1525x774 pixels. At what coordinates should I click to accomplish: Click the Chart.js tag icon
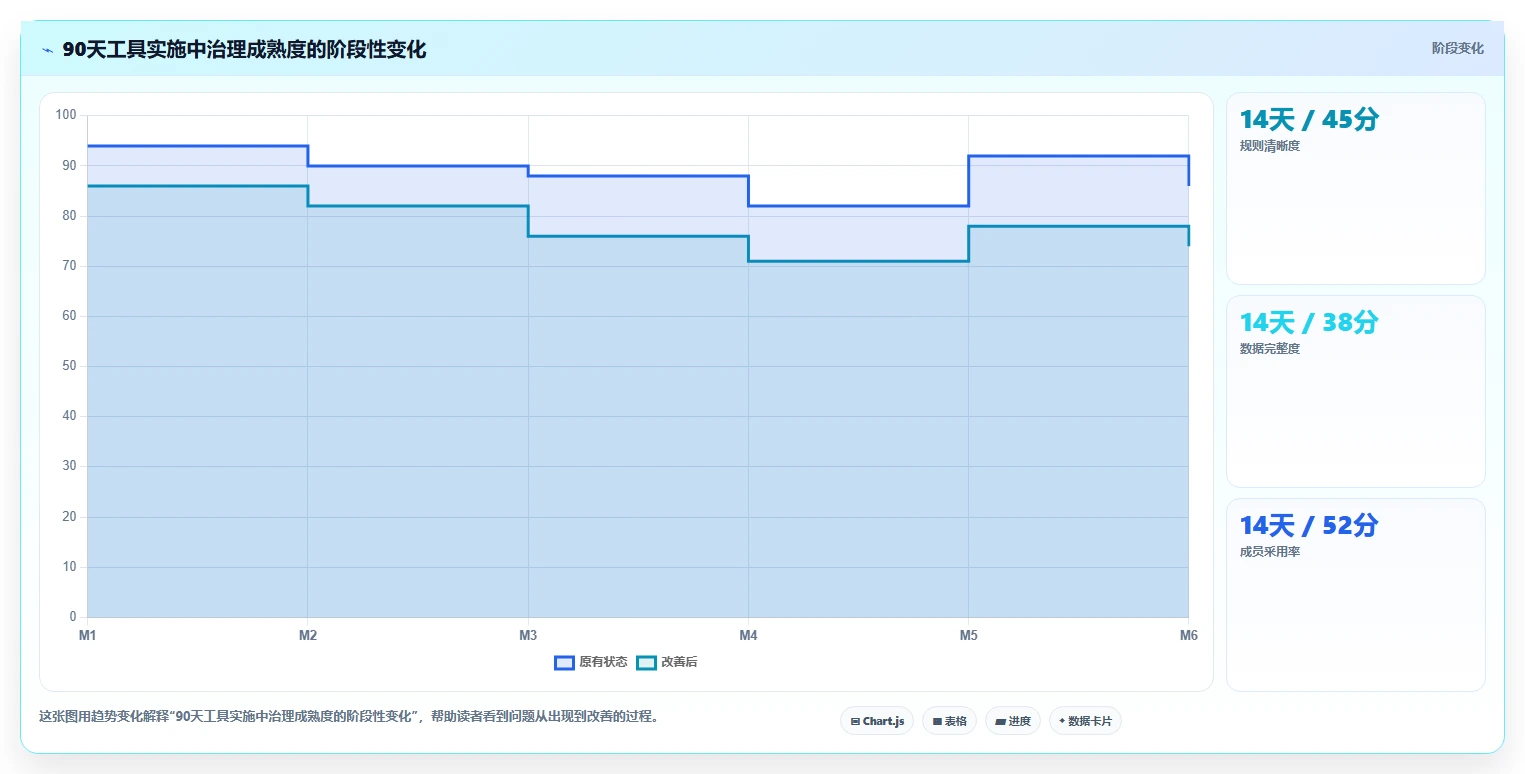855,721
